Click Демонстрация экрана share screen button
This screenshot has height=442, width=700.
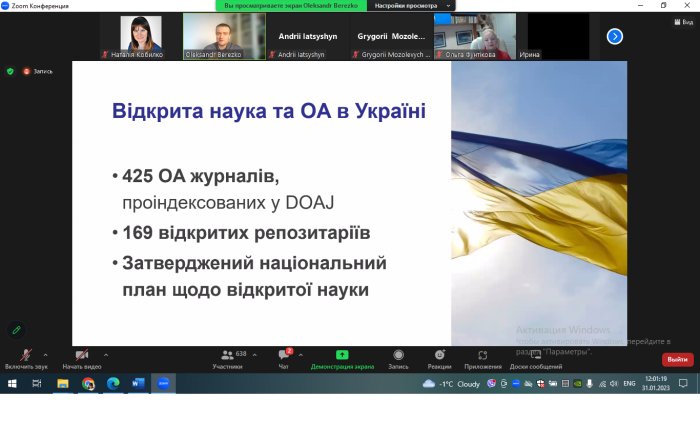pos(342,359)
